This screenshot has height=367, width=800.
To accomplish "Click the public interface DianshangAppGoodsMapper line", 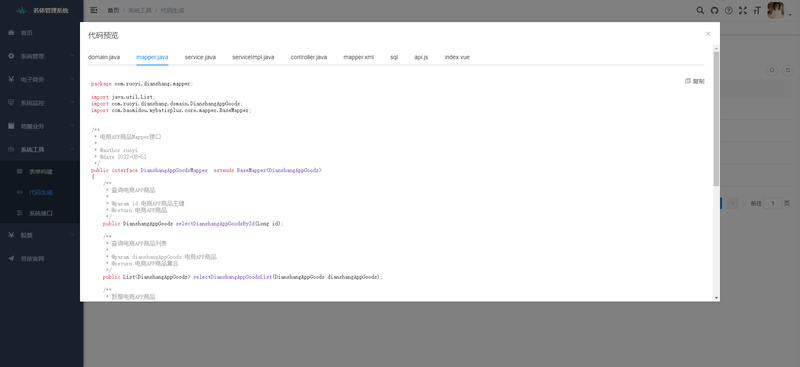I will [207, 170].
